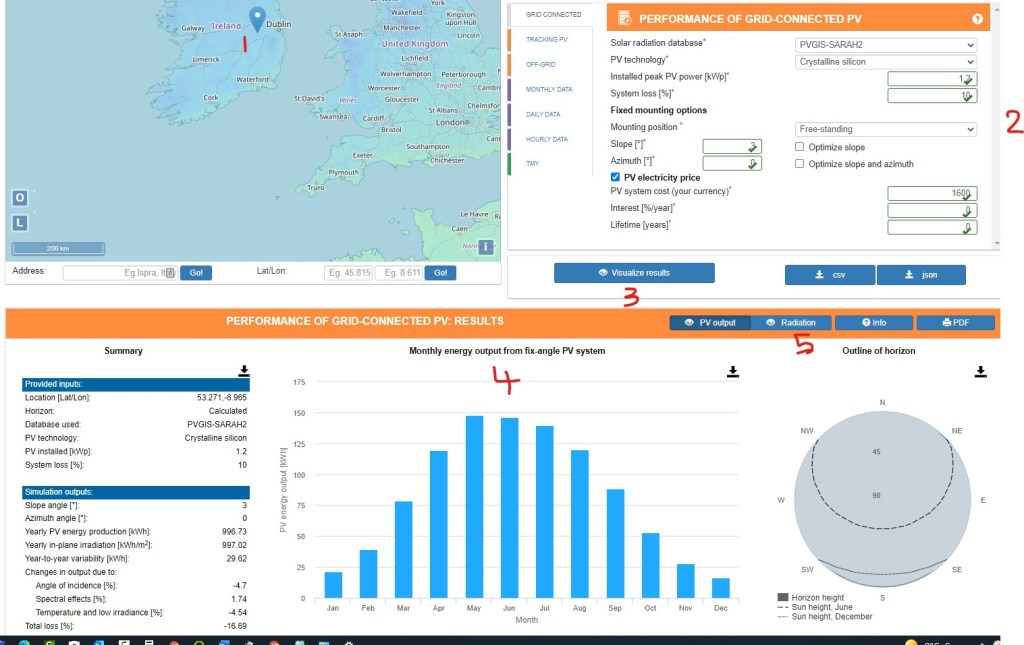
Task: Click the map information "i" icon
Action: (485, 246)
